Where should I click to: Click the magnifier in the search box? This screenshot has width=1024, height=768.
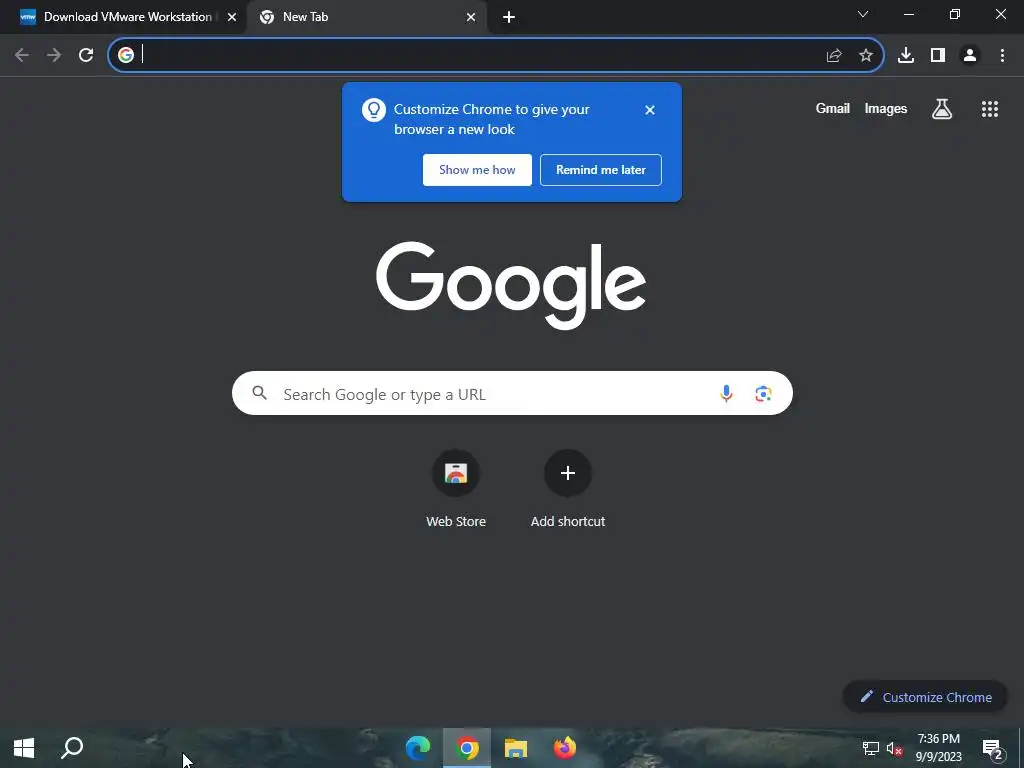(260, 392)
